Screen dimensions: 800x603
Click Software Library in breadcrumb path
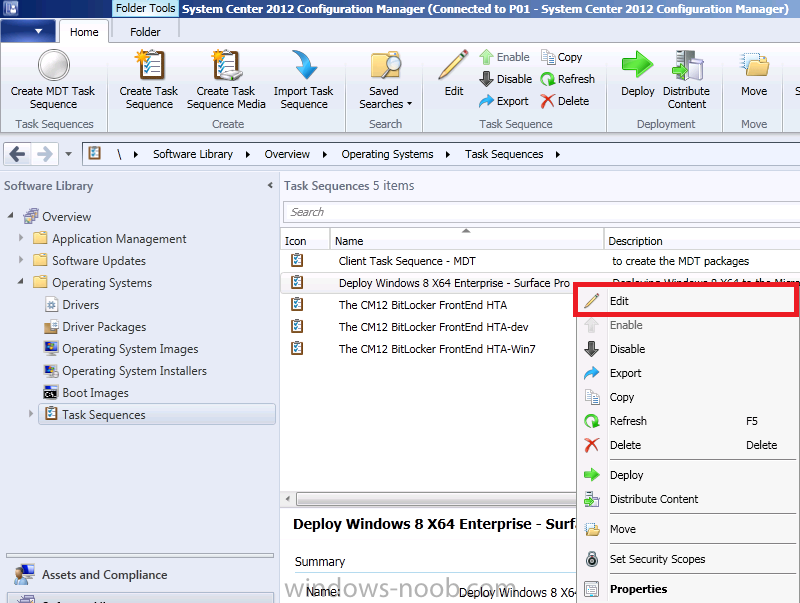(193, 154)
